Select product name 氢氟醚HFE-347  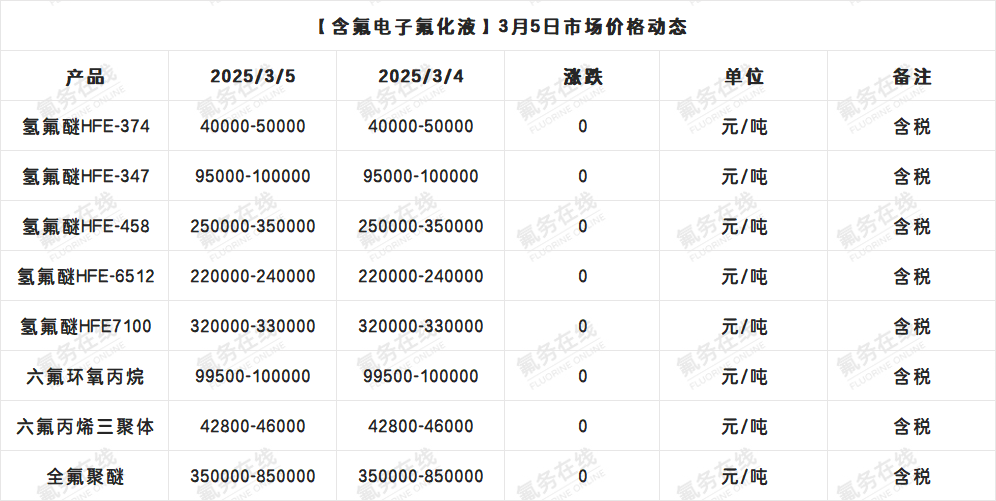pyautogui.click(x=86, y=176)
